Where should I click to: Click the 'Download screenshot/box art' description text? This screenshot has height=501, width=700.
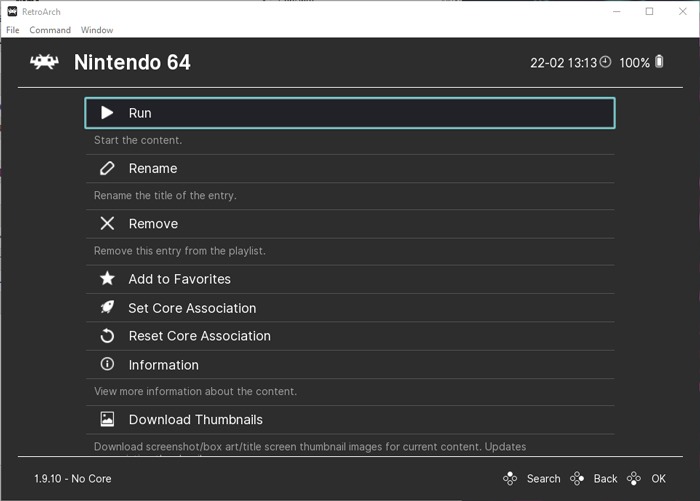pyautogui.click(x=310, y=447)
